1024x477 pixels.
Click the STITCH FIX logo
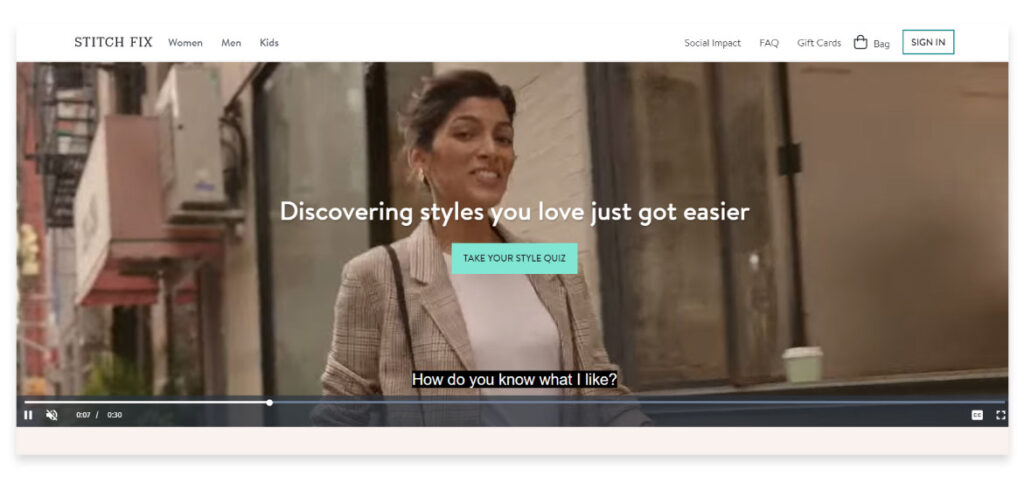point(113,42)
